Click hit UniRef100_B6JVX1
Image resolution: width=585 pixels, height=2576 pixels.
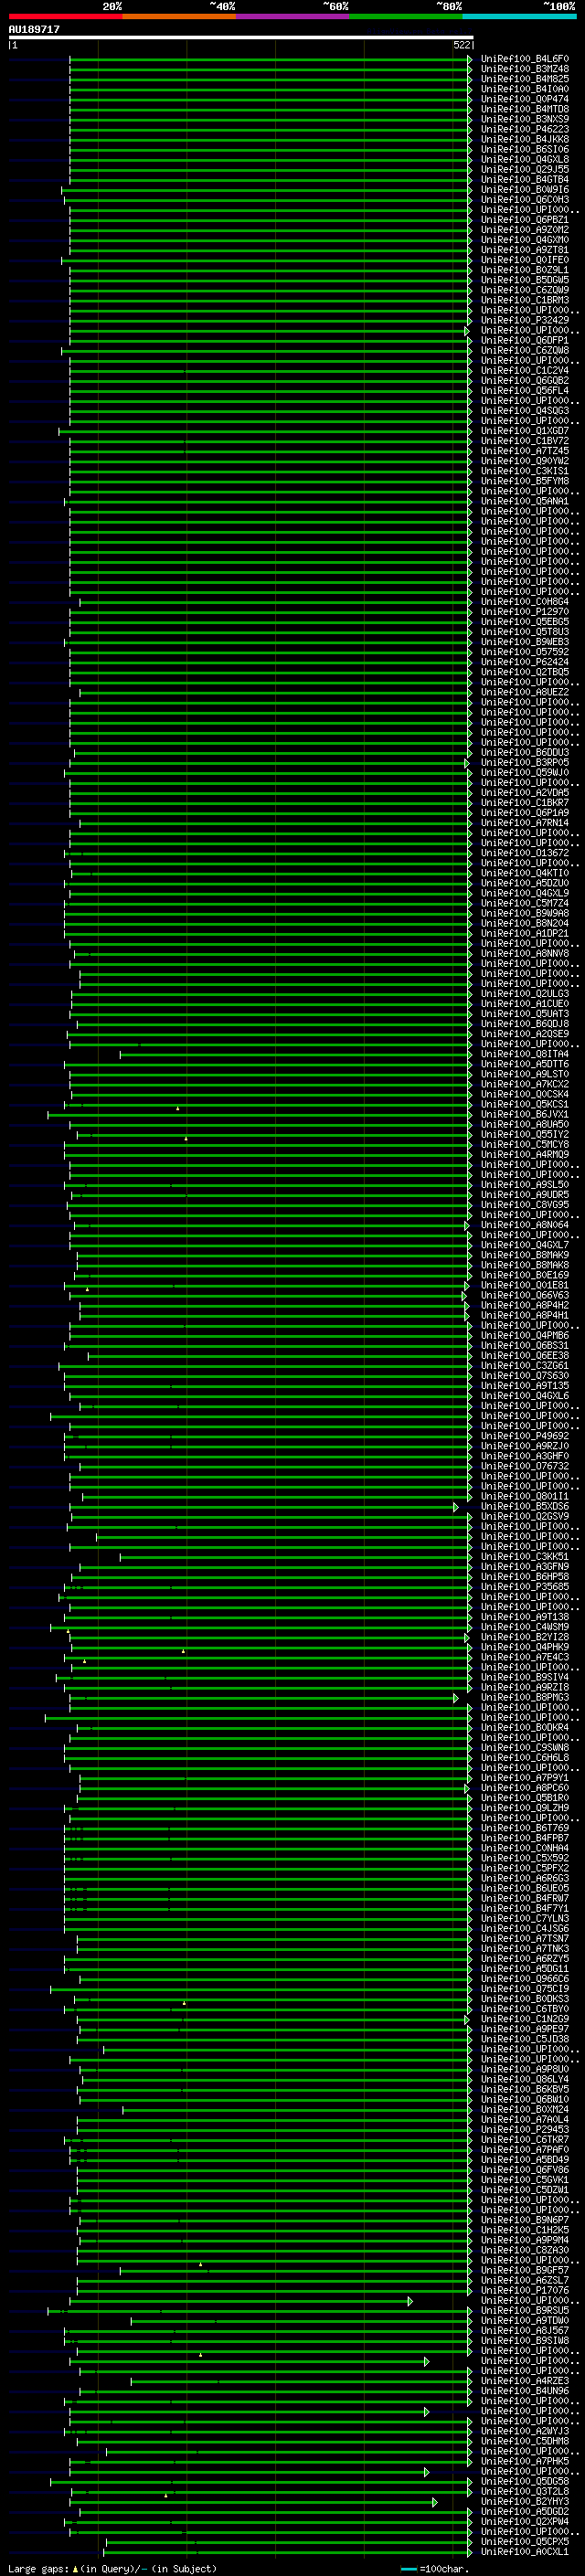tap(525, 1114)
